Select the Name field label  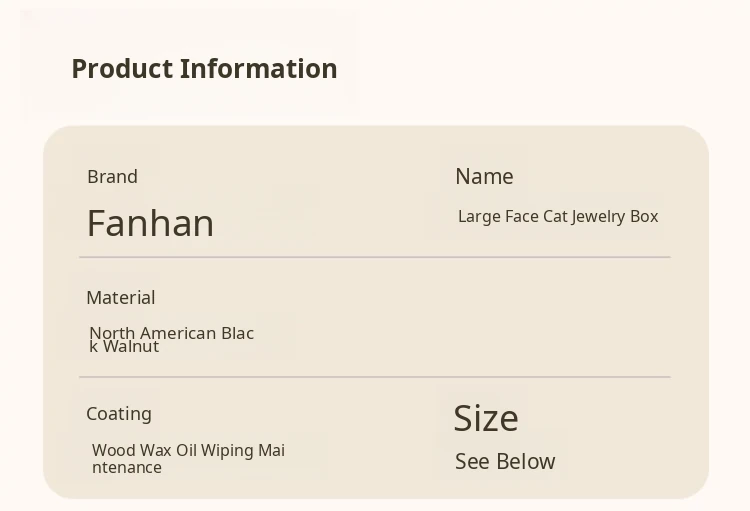tap(484, 177)
